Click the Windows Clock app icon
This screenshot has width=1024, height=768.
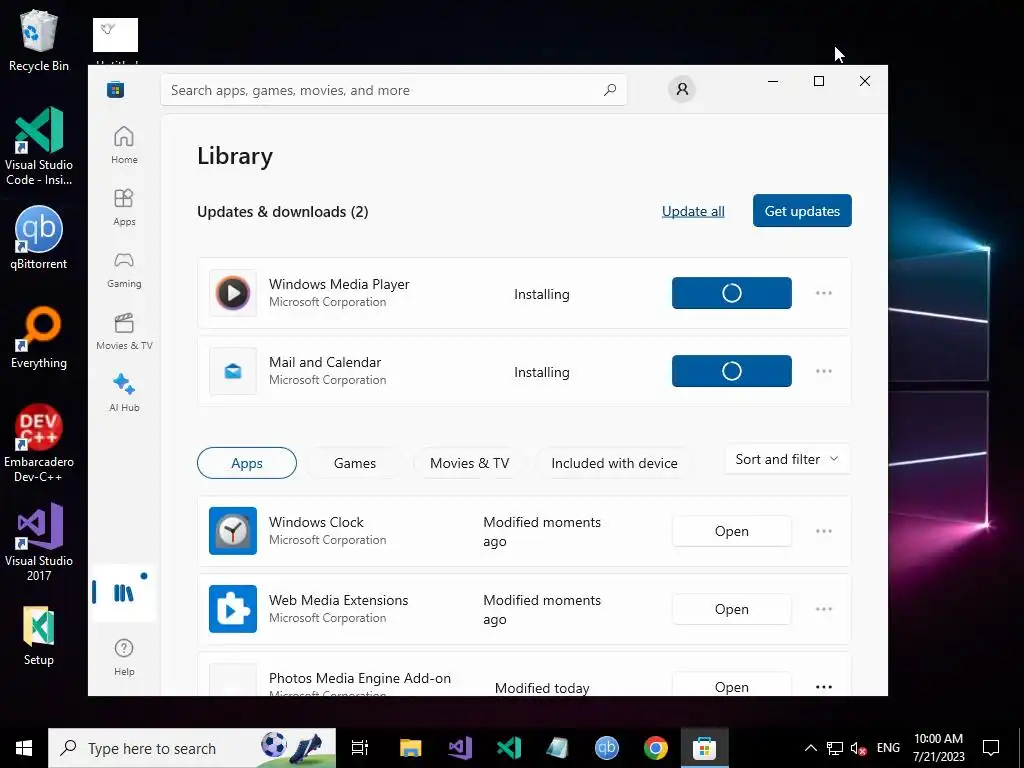pyautogui.click(x=233, y=531)
